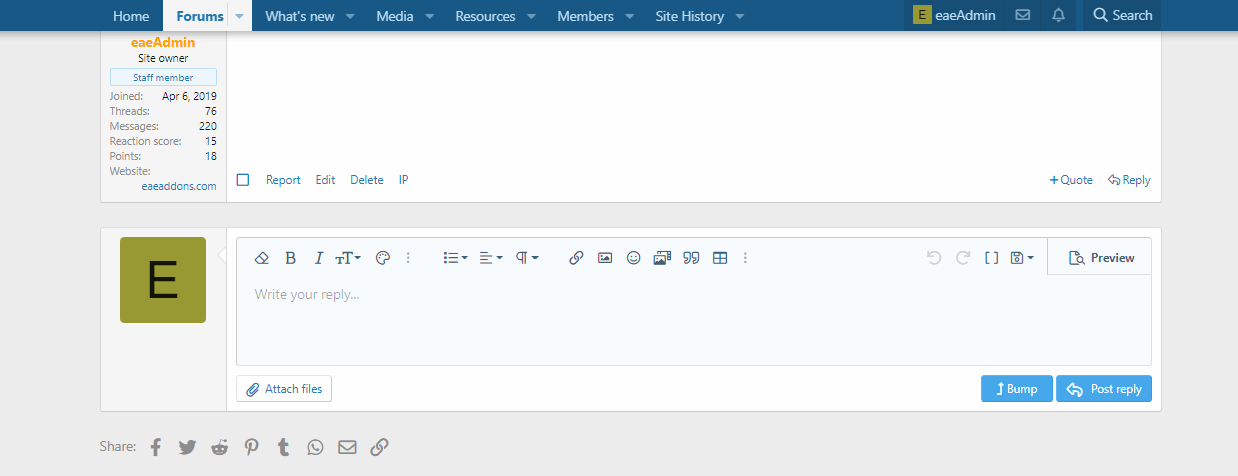The width and height of the screenshot is (1238, 476).
Task: Click the Post reply button
Action: coord(1104,389)
